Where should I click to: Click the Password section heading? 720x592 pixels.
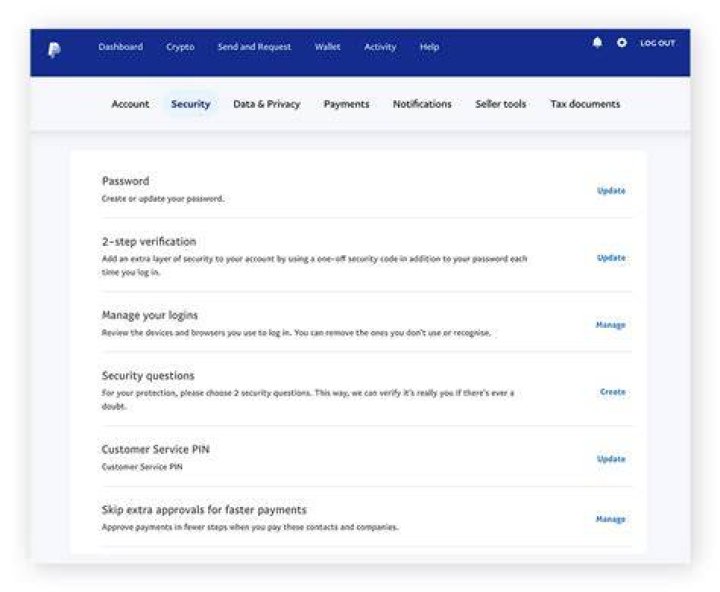125,181
